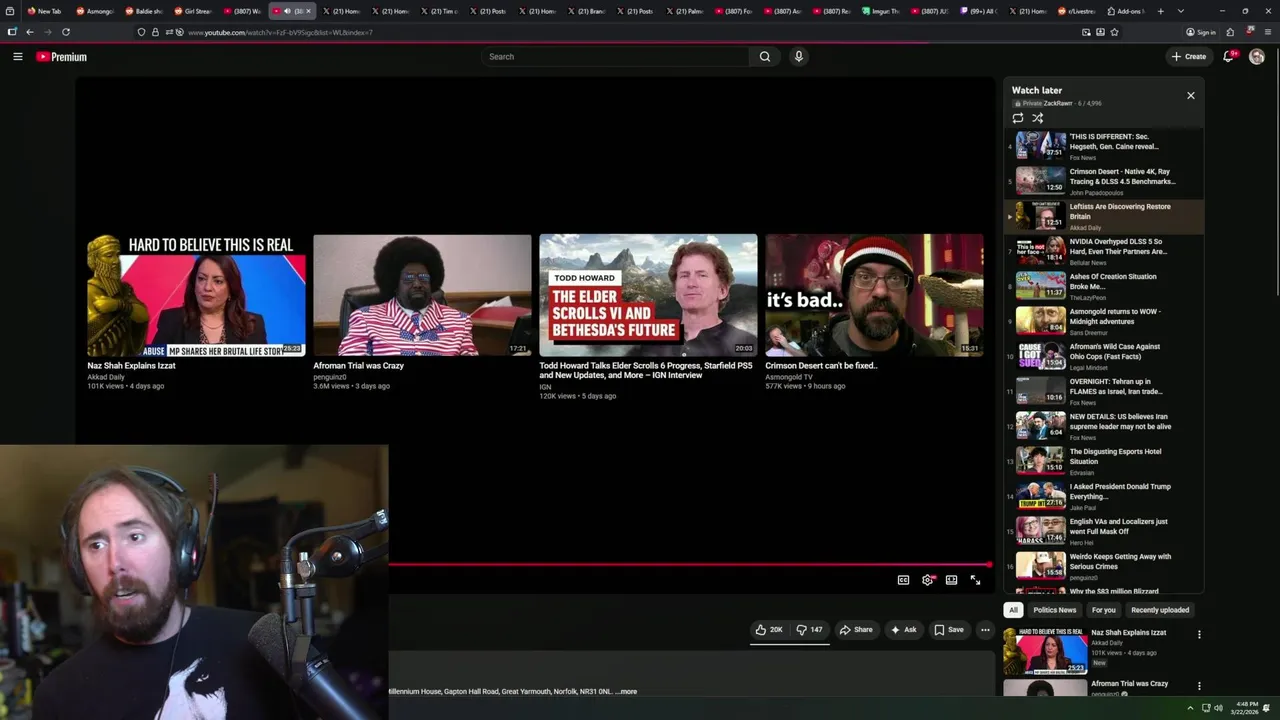Toggle theater mode in the player
Viewport: 1280px width, 720px height.
point(951,580)
